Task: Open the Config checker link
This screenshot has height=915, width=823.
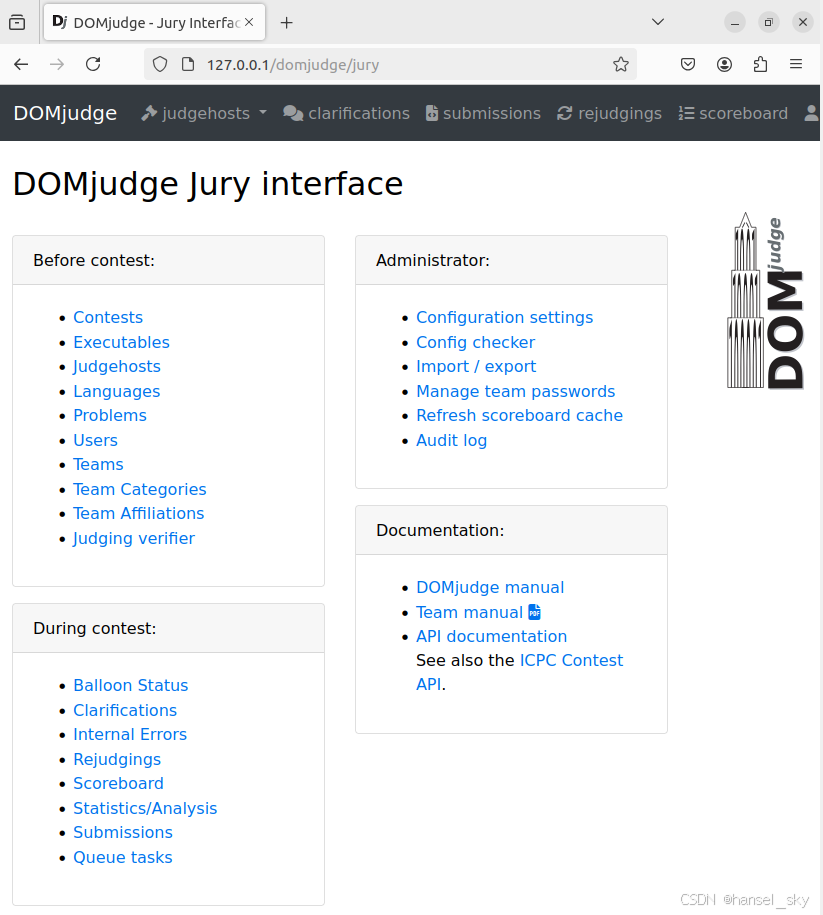Action: [475, 342]
